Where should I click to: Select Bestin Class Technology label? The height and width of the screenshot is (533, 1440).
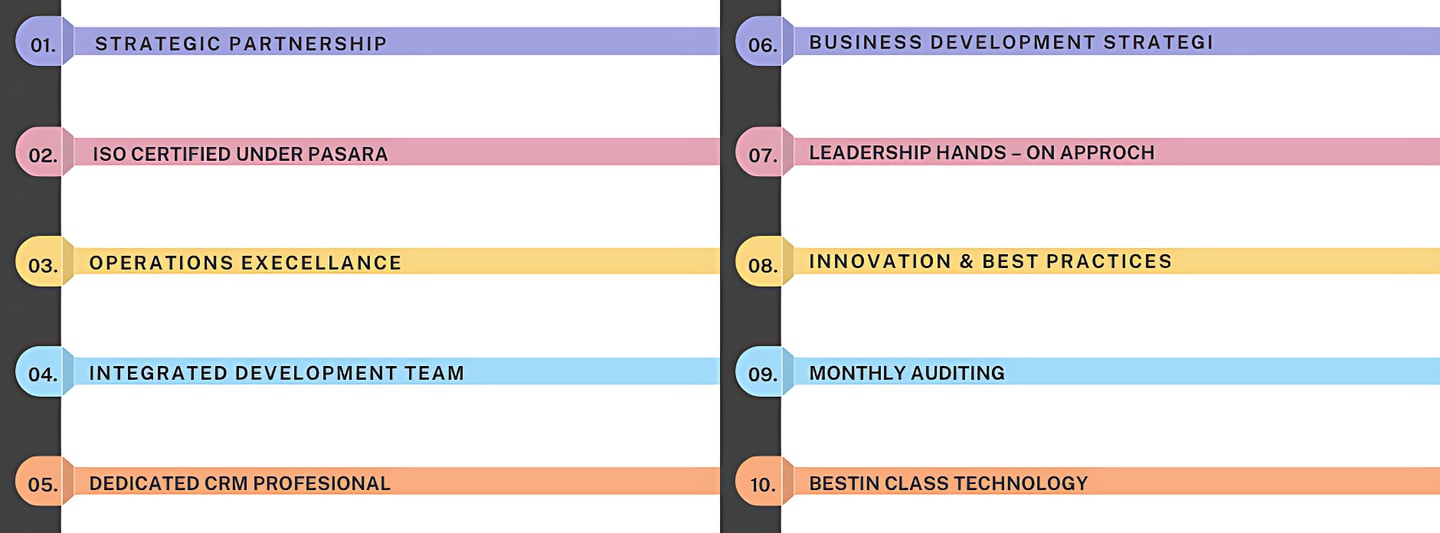(947, 483)
